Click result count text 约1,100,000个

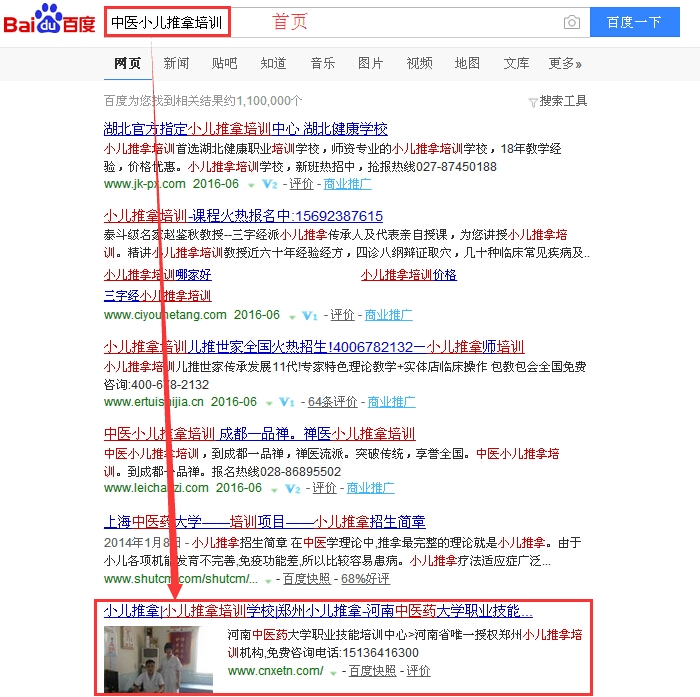coord(263,101)
